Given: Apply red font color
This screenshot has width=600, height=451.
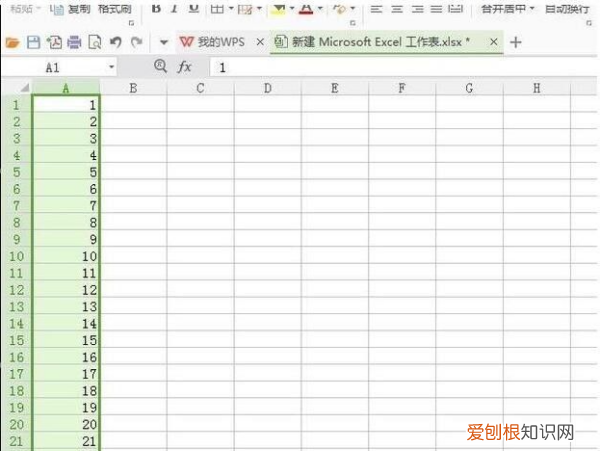Looking at the screenshot, I should coord(306,8).
